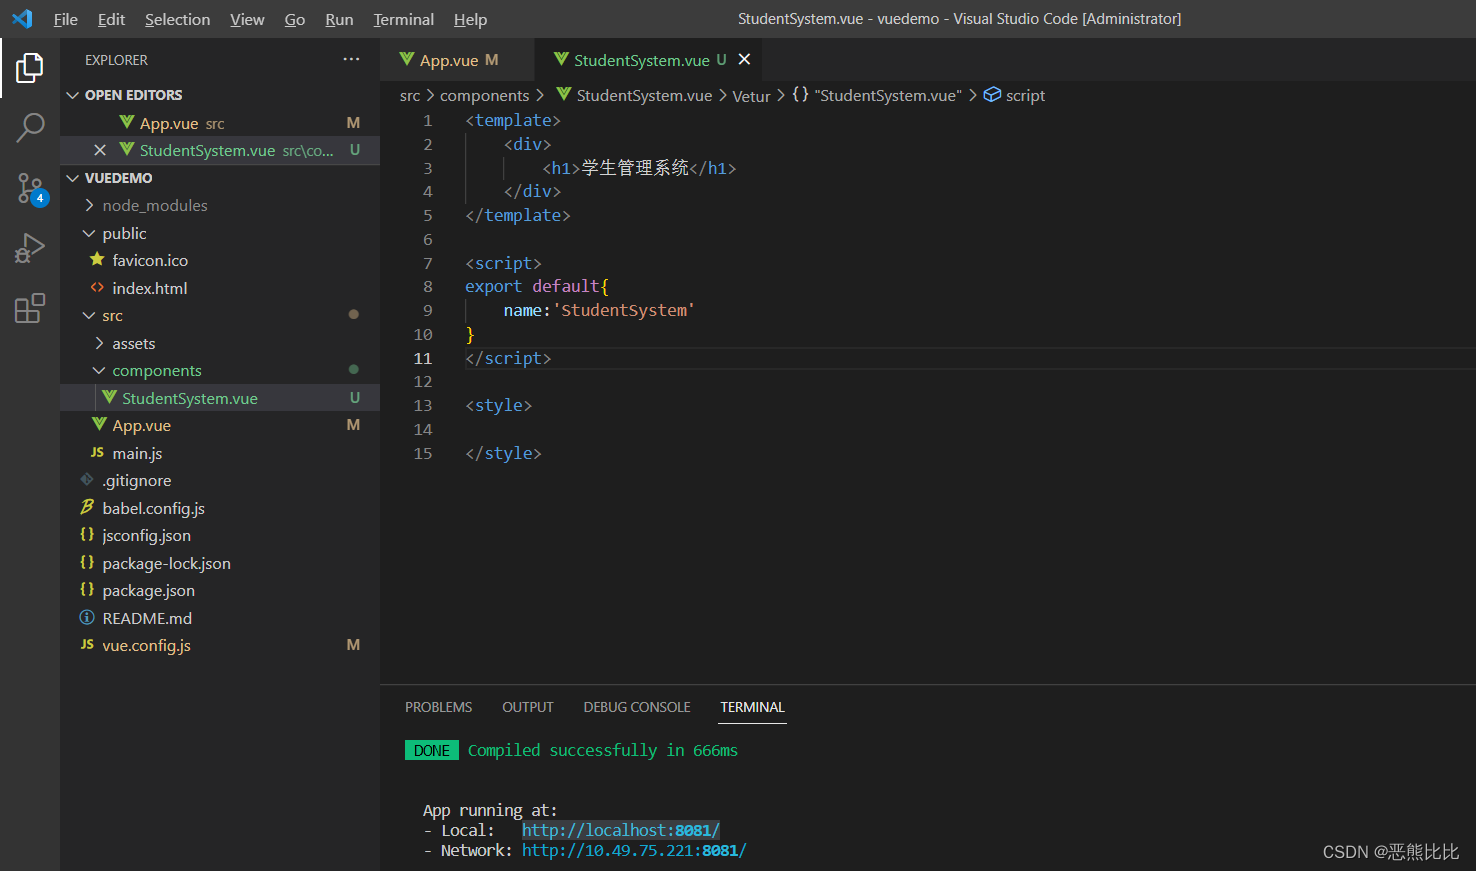Click 'export default{' on line 8
The image size is (1476, 871).
pos(537,286)
